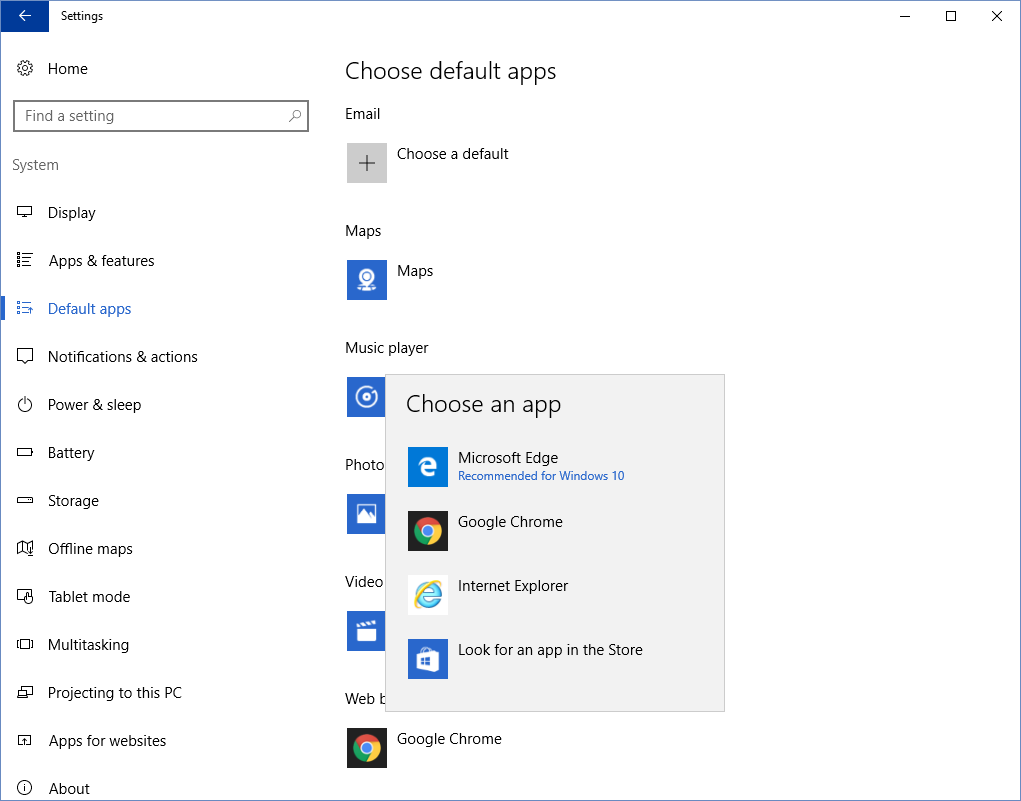Open Notifications & actions settings

122,357
